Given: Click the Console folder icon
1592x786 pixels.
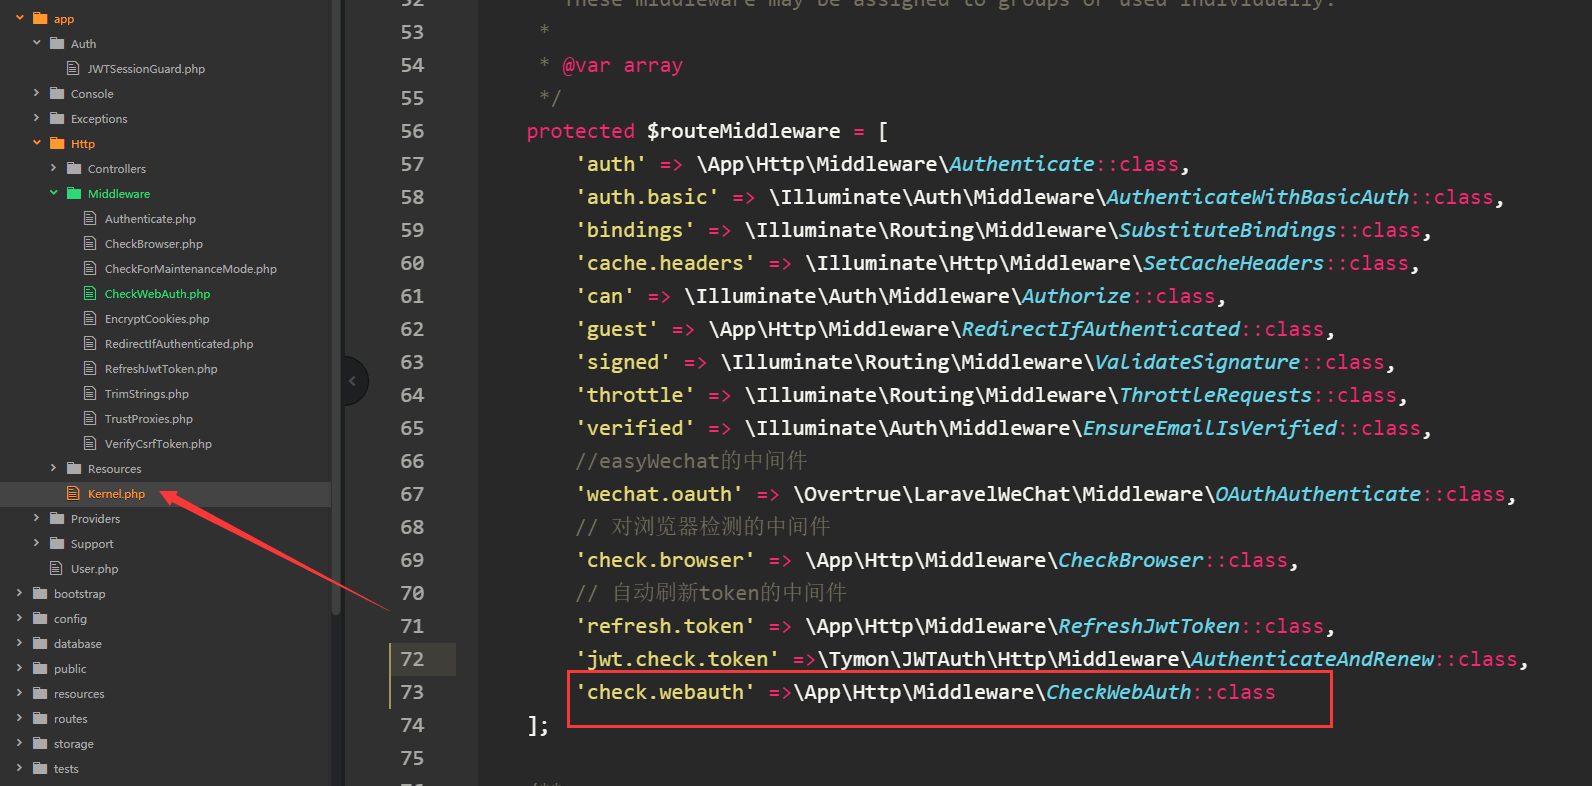Looking at the screenshot, I should point(57,93).
